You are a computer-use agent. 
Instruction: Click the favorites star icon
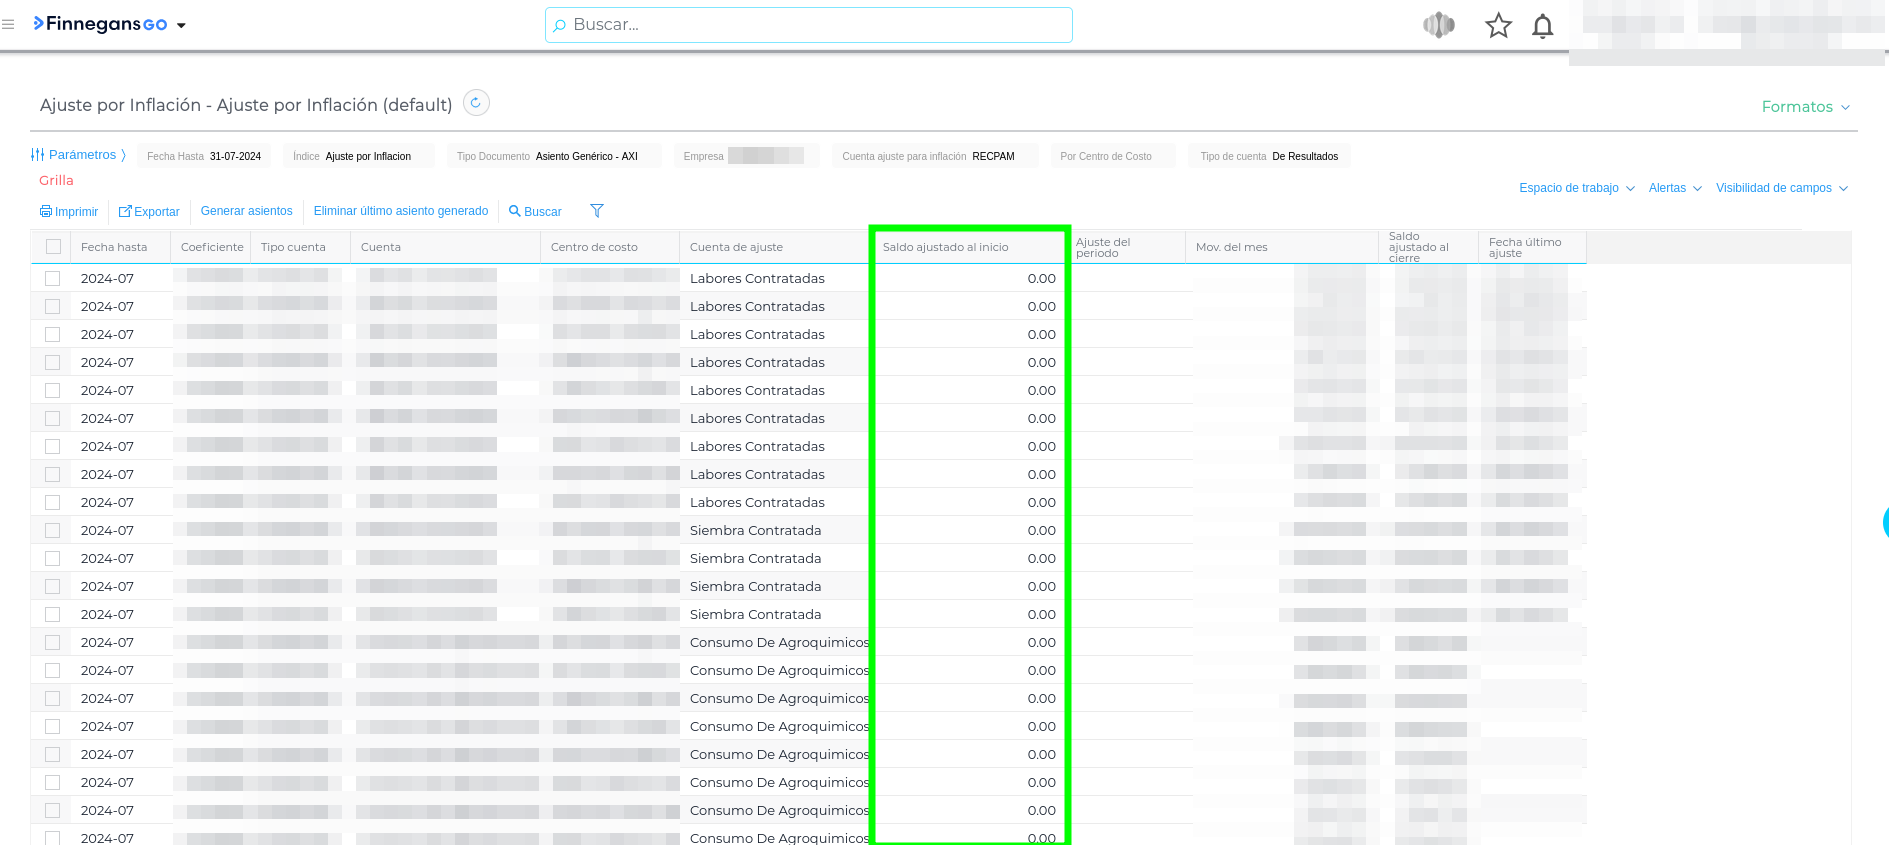[1497, 26]
